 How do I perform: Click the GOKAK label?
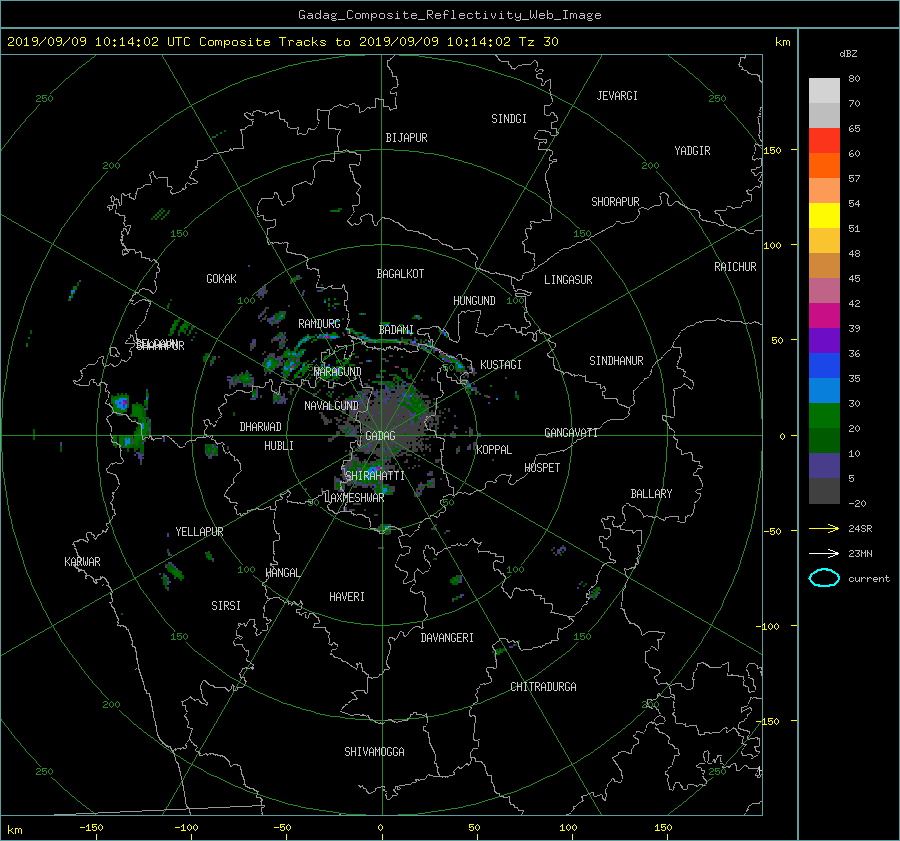click(x=221, y=278)
